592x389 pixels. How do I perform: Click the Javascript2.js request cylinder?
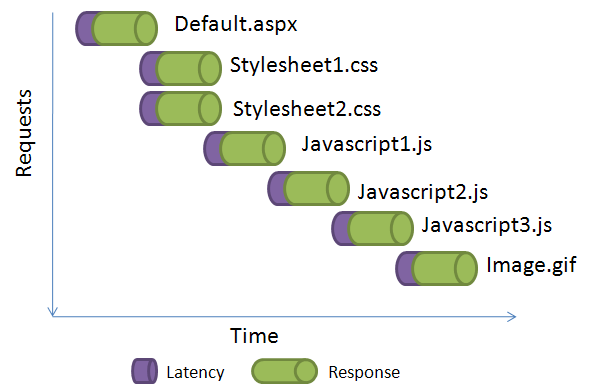(308, 188)
